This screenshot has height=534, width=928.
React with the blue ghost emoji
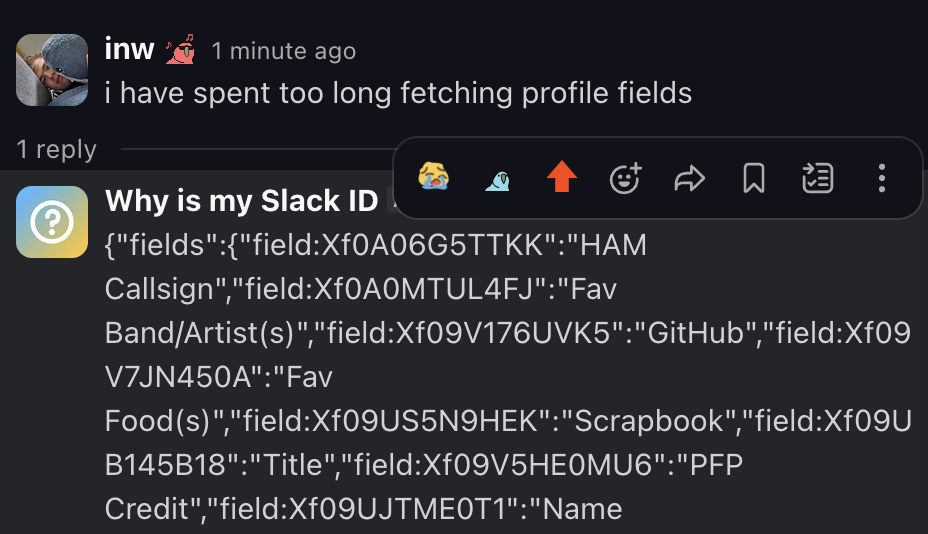click(x=497, y=179)
